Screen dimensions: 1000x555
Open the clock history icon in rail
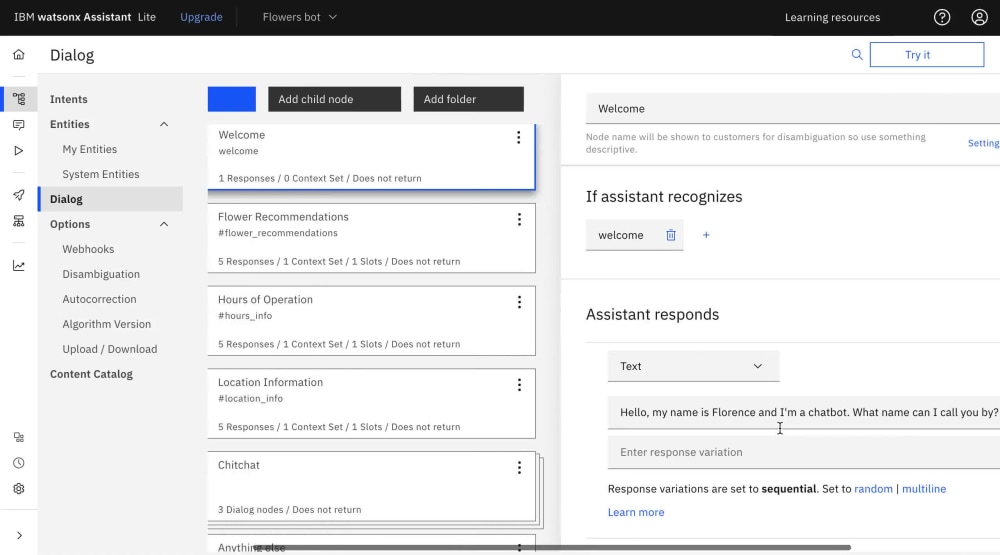click(x=18, y=462)
